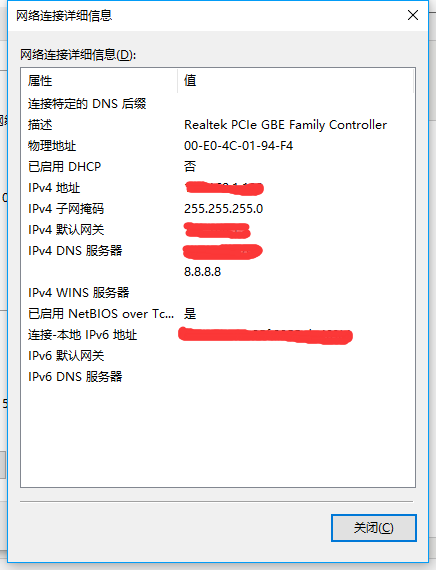Click Realtek PCIe GBE Family Controller value
Screen dimensions: 436x570
tap(285, 125)
